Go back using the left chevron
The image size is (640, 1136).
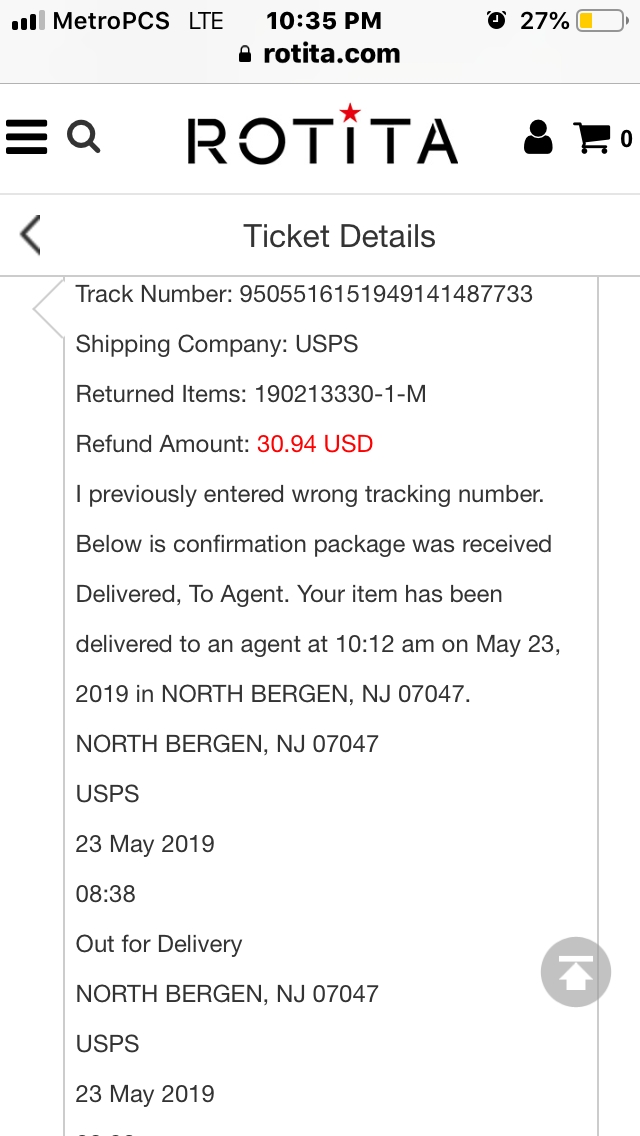coord(31,236)
